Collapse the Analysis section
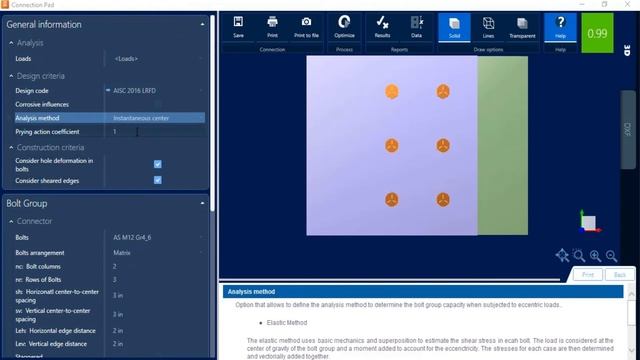 pos(11,43)
